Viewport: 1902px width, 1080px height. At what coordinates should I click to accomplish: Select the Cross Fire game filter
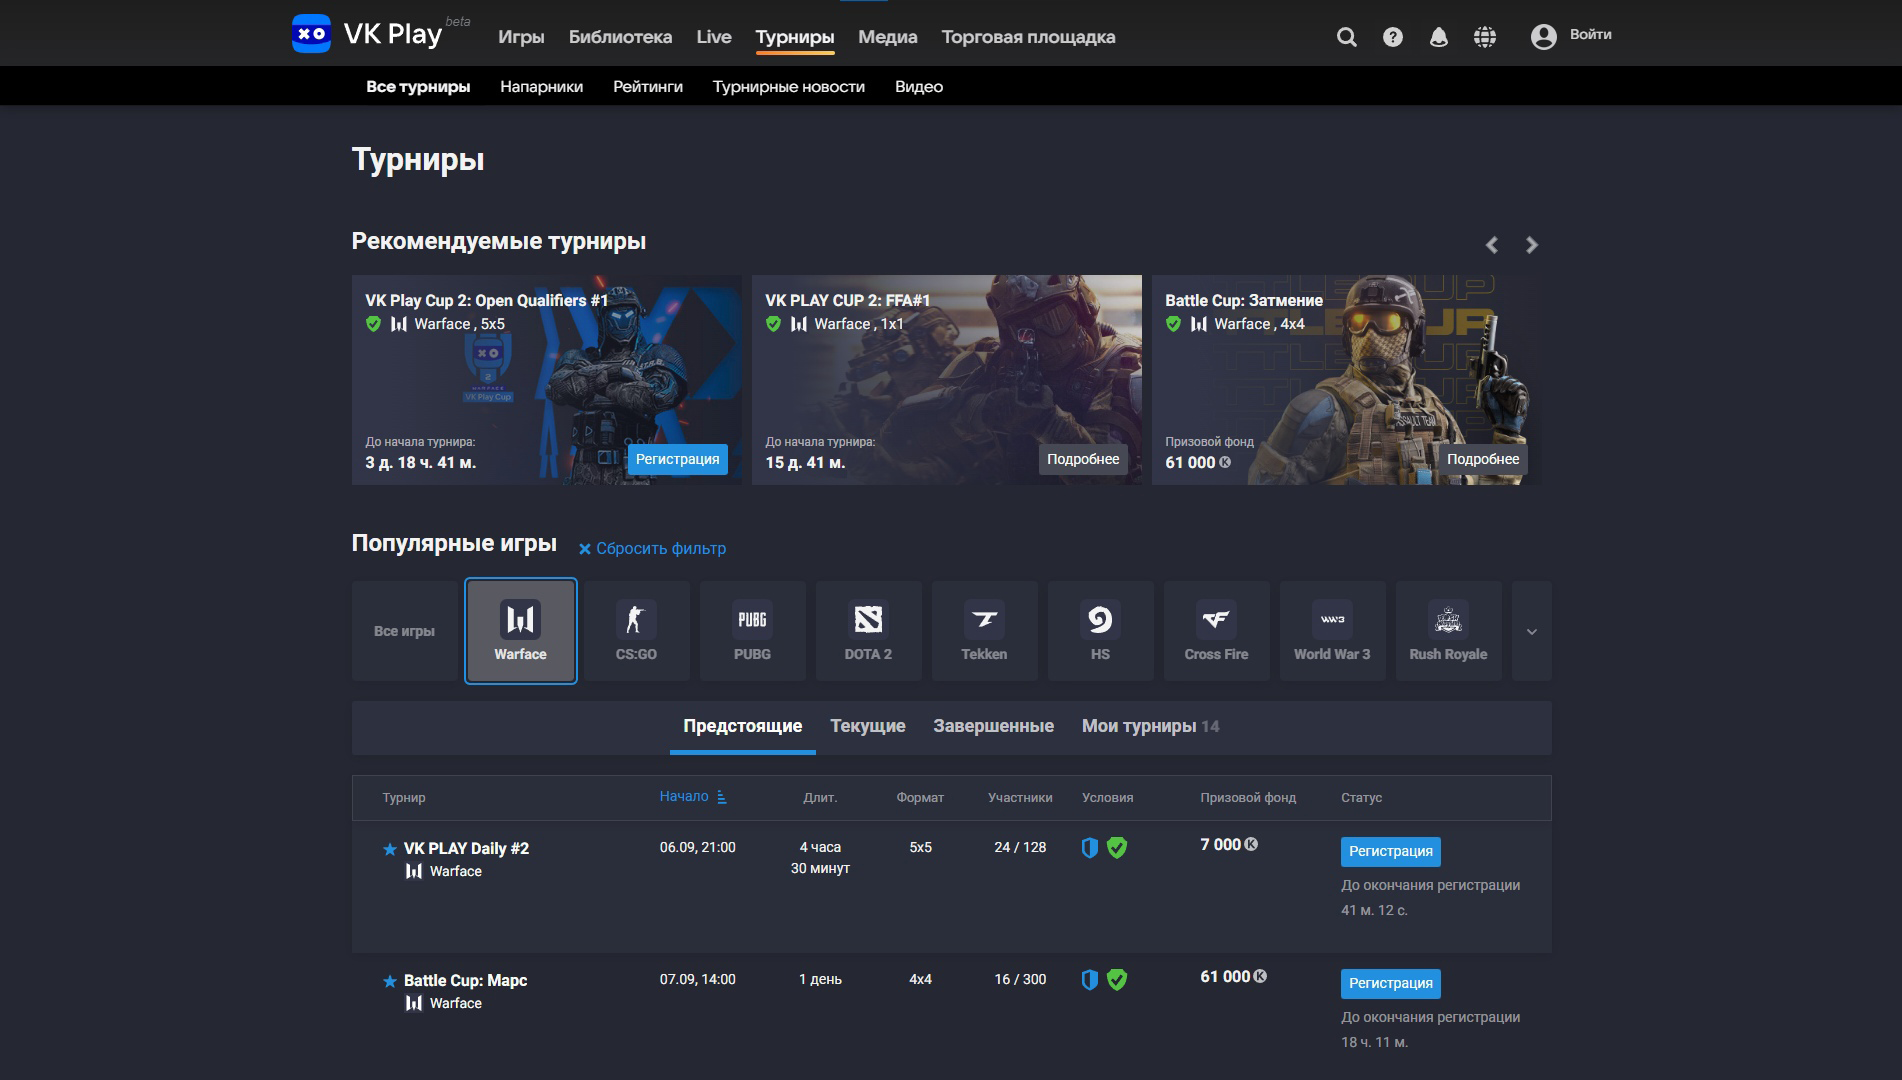[1216, 631]
